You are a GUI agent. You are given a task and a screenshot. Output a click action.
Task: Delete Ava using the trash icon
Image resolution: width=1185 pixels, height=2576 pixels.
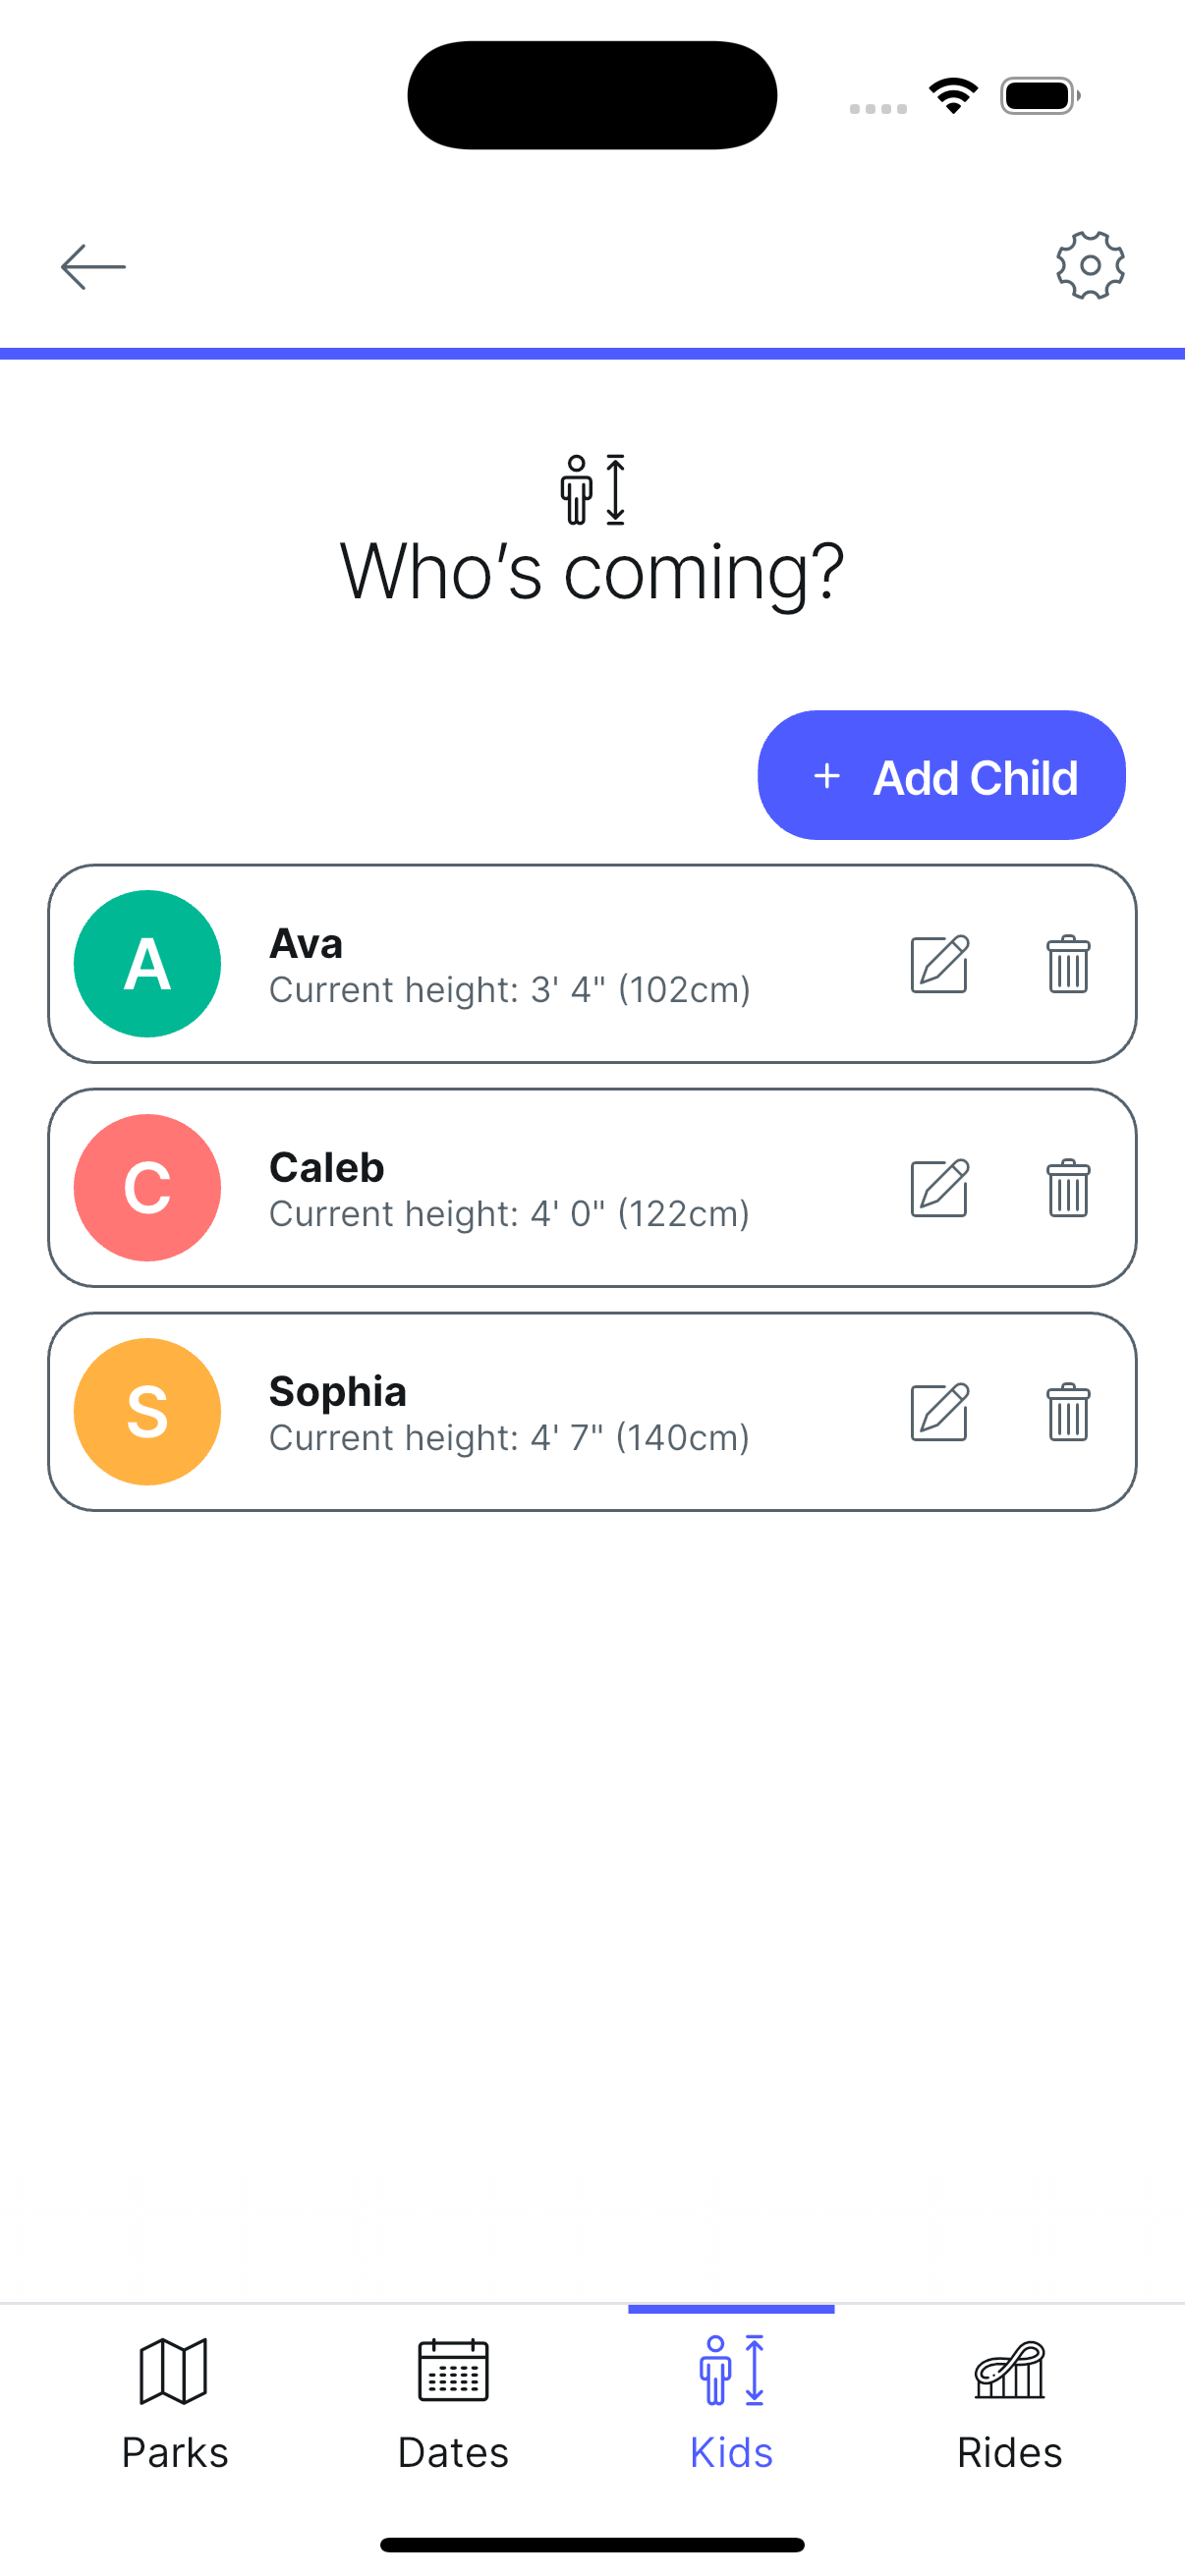coord(1068,964)
